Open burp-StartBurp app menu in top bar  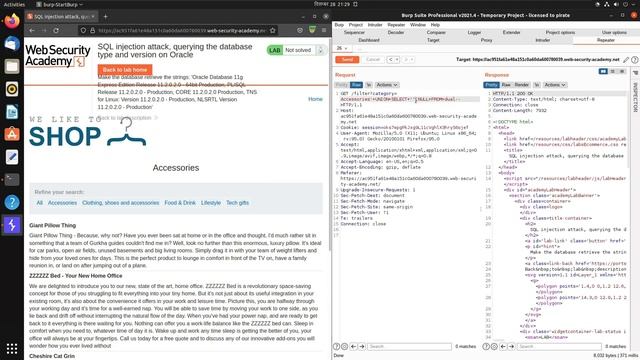tap(60, 4)
